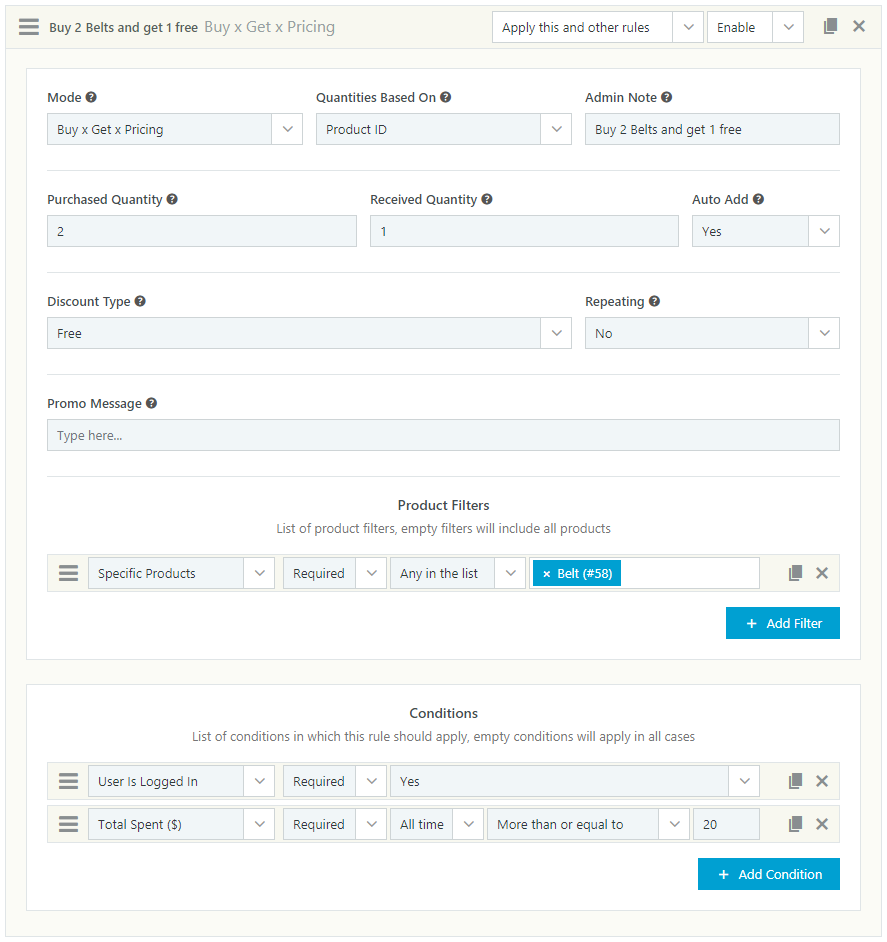Delete the Total Spent condition

(822, 824)
